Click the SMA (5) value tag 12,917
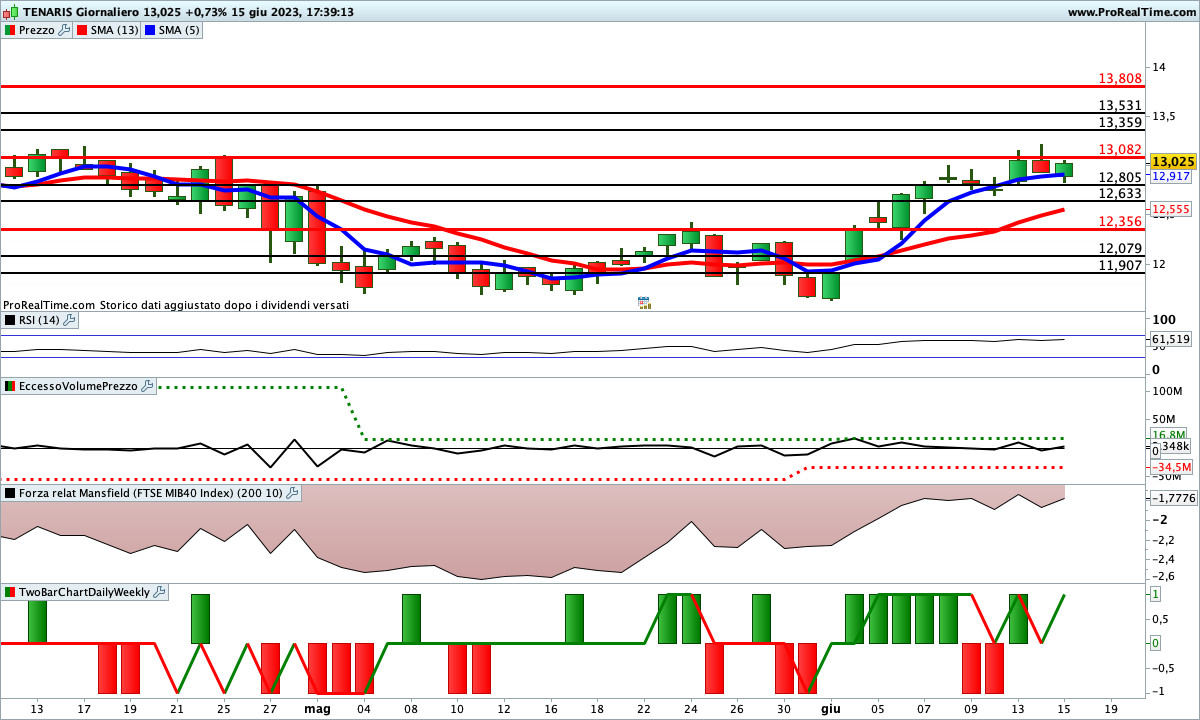The image size is (1200, 720). tap(1171, 176)
